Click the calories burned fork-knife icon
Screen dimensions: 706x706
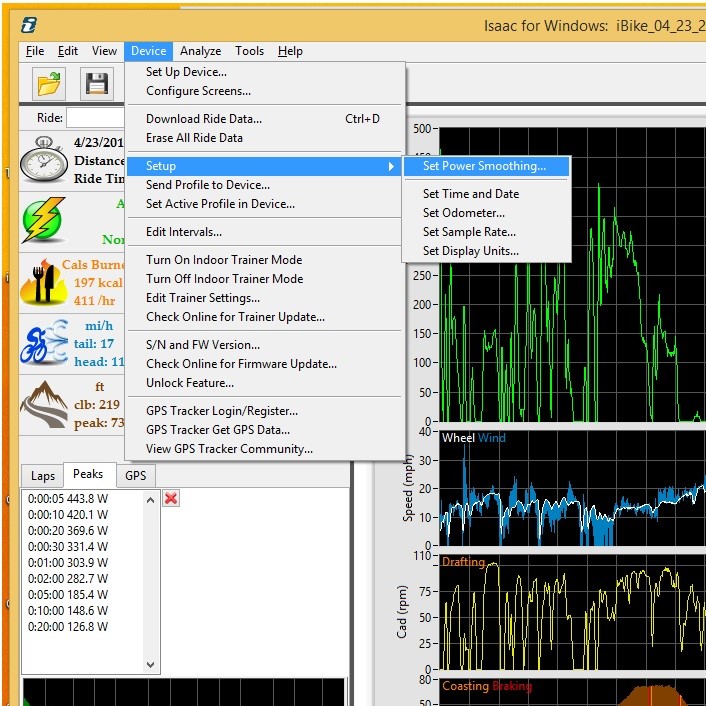pyautogui.click(x=42, y=284)
